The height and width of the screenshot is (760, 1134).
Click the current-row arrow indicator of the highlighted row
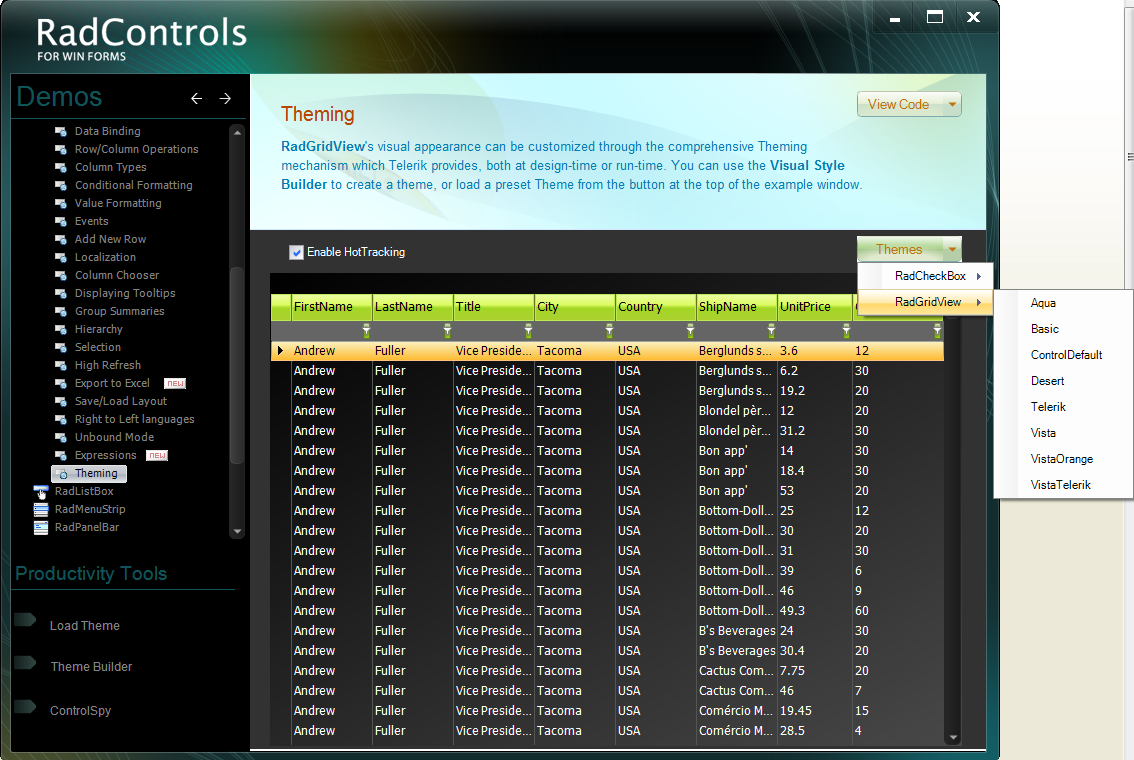281,351
